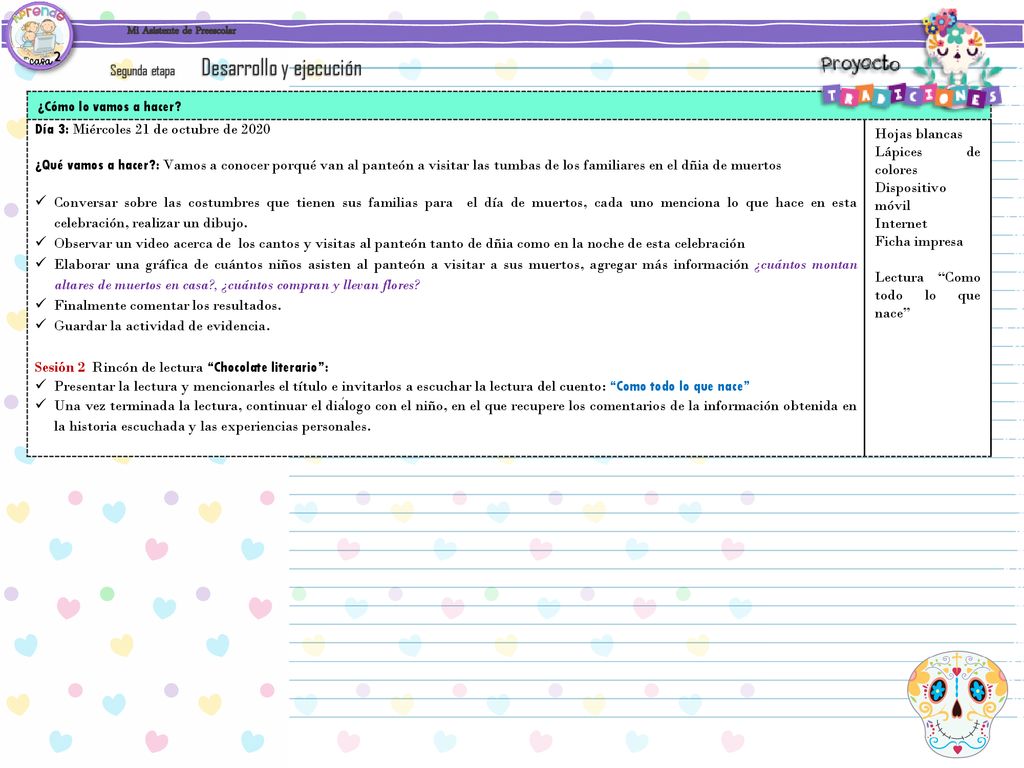Click the 'Proyecto' title text

pos(860,64)
